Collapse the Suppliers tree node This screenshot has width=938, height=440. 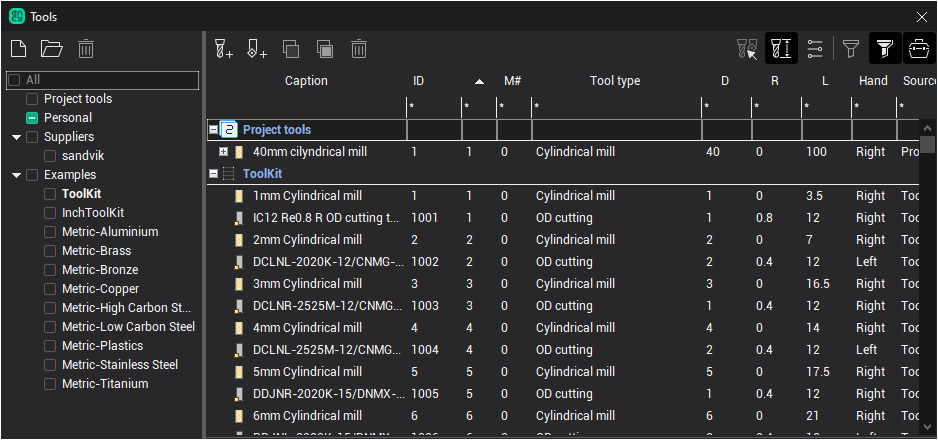[x=17, y=137]
